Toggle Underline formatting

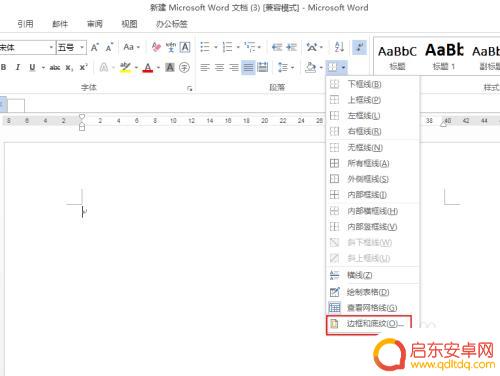click(x=32, y=67)
